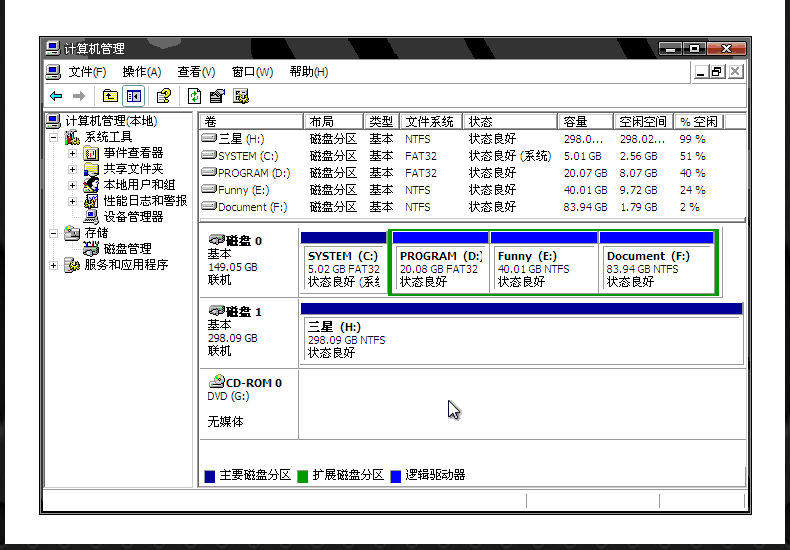Select the 三星 (H:) volume row
This screenshot has width=790, height=550.
(x=240, y=139)
